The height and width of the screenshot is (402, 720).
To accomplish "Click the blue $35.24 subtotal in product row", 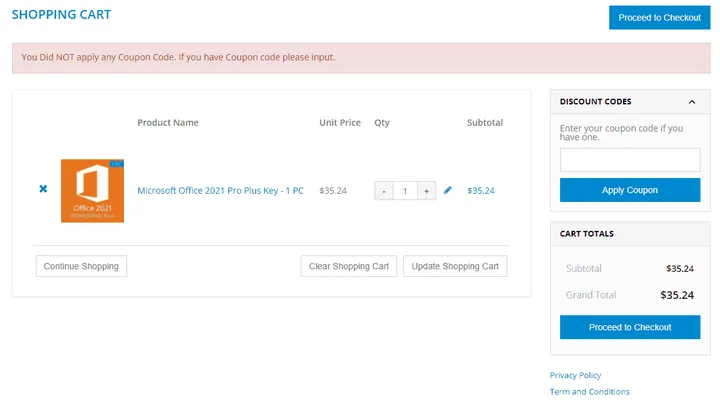I will pos(481,190).
